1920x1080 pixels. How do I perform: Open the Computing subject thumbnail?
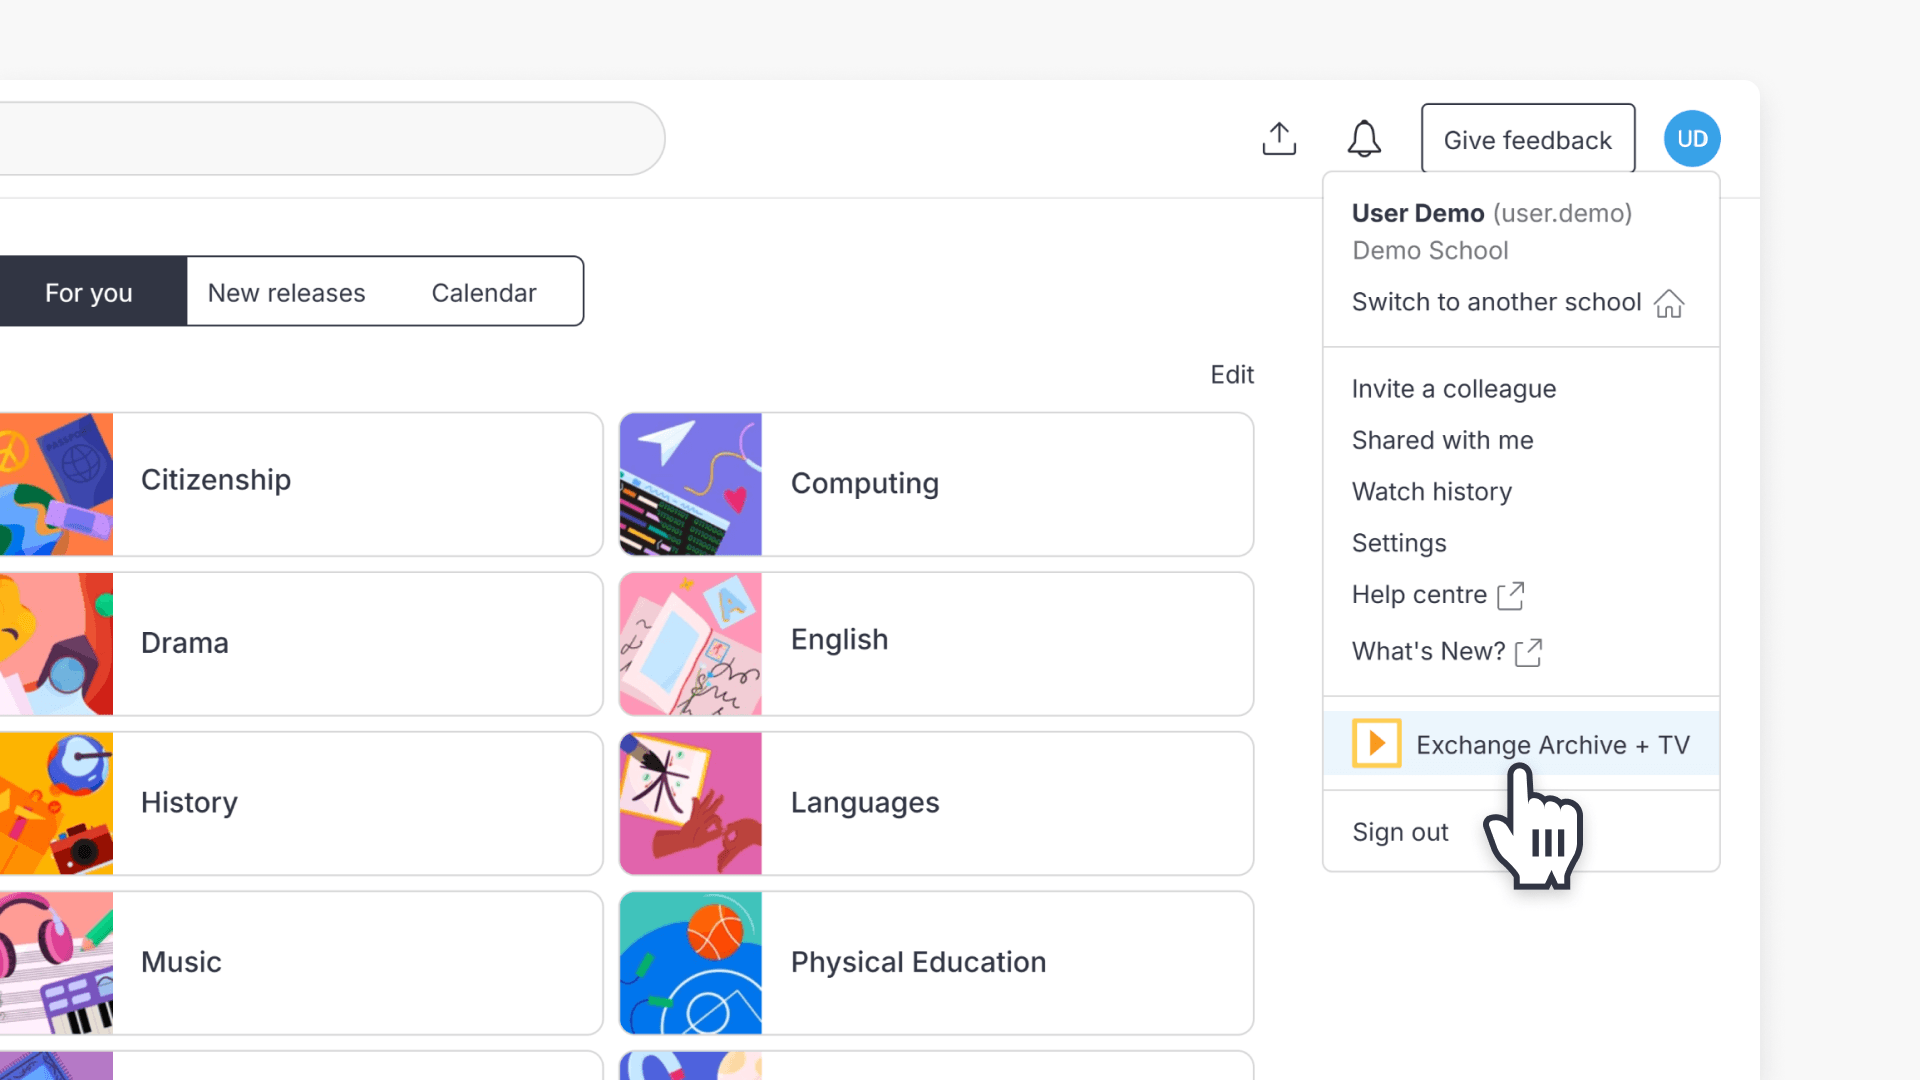point(690,485)
